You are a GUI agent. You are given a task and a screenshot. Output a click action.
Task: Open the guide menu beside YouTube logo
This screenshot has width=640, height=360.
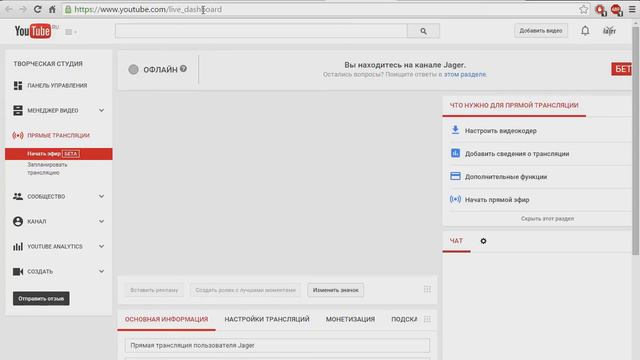click(x=71, y=32)
